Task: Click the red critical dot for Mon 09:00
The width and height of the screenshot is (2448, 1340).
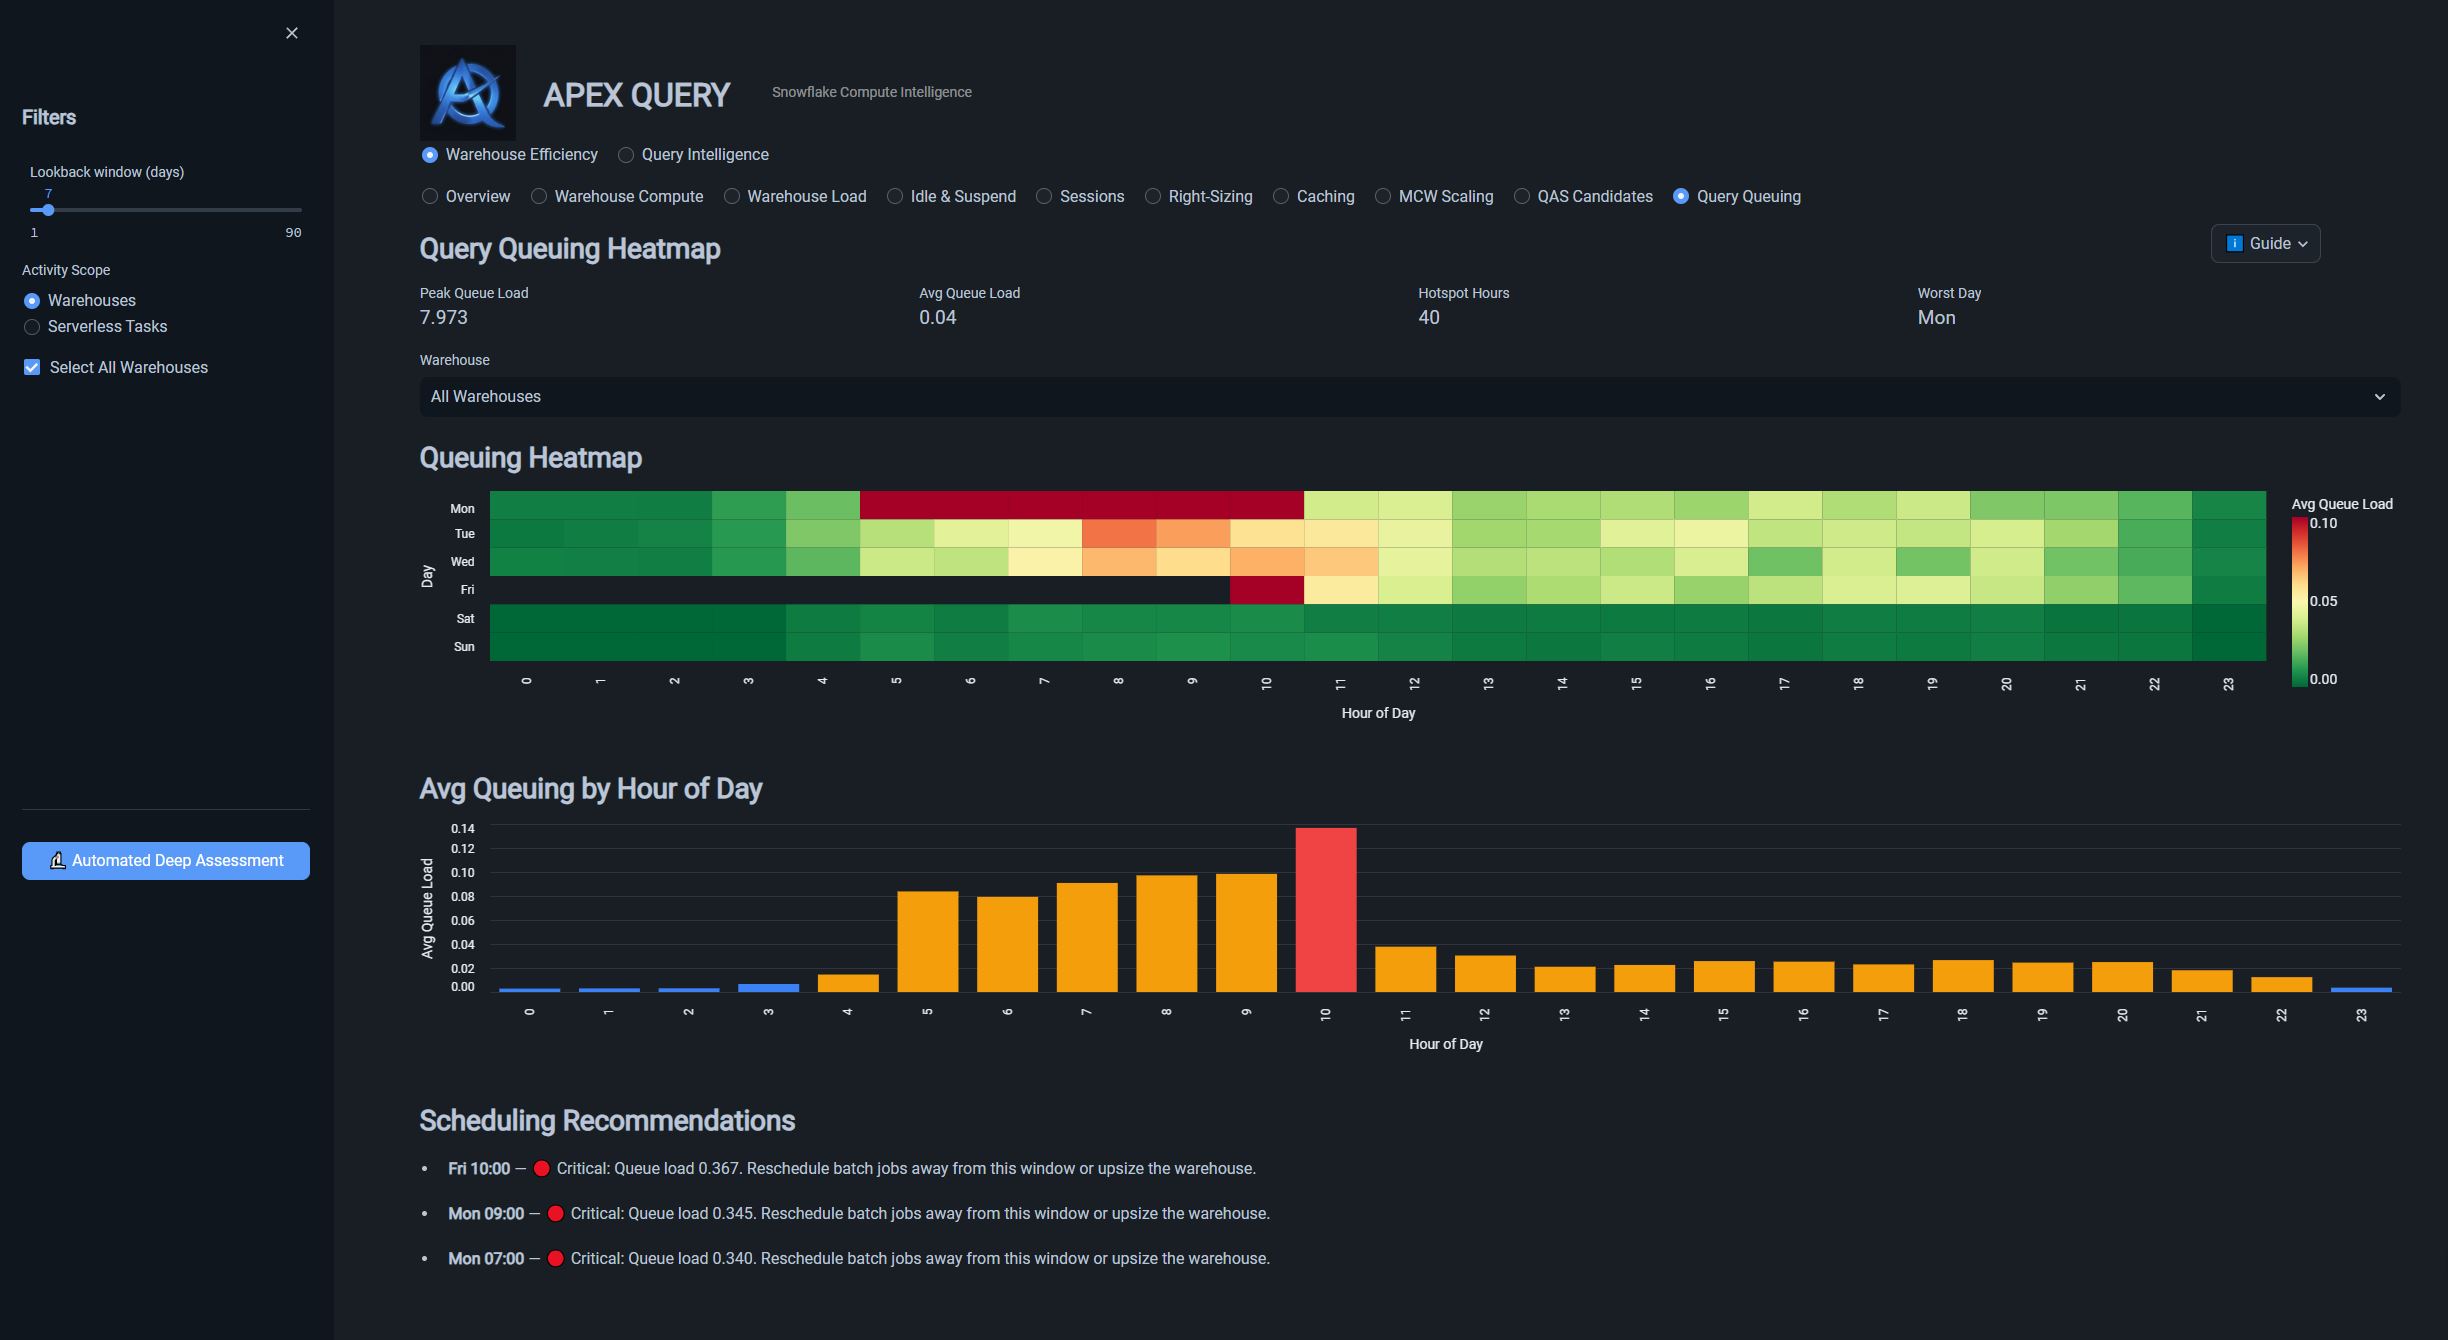Action: tap(555, 1213)
